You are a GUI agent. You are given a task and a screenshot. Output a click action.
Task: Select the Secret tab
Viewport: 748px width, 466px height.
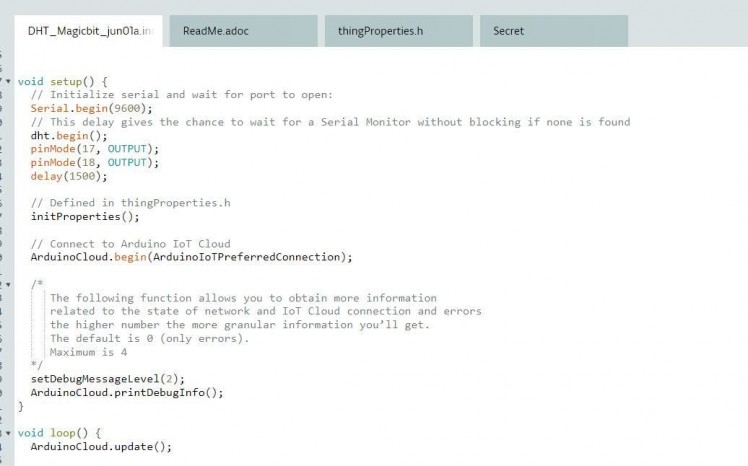point(509,31)
